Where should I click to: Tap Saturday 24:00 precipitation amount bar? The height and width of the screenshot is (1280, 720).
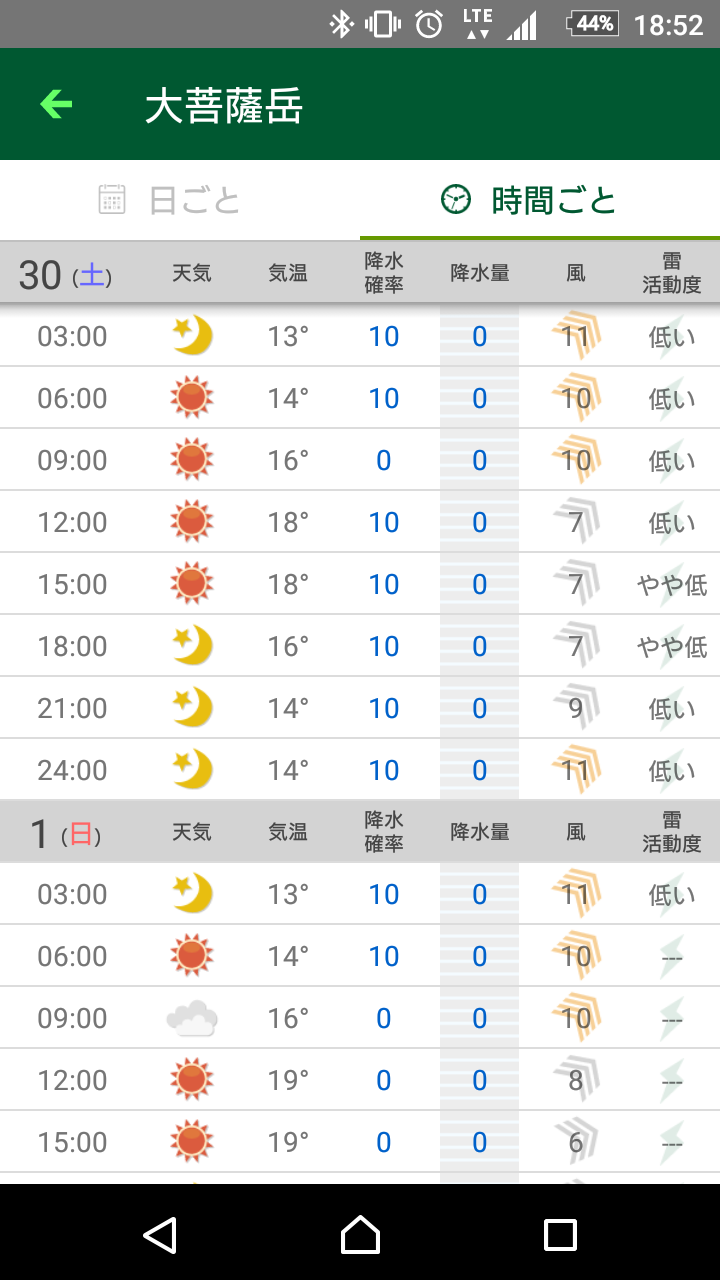pos(480,770)
